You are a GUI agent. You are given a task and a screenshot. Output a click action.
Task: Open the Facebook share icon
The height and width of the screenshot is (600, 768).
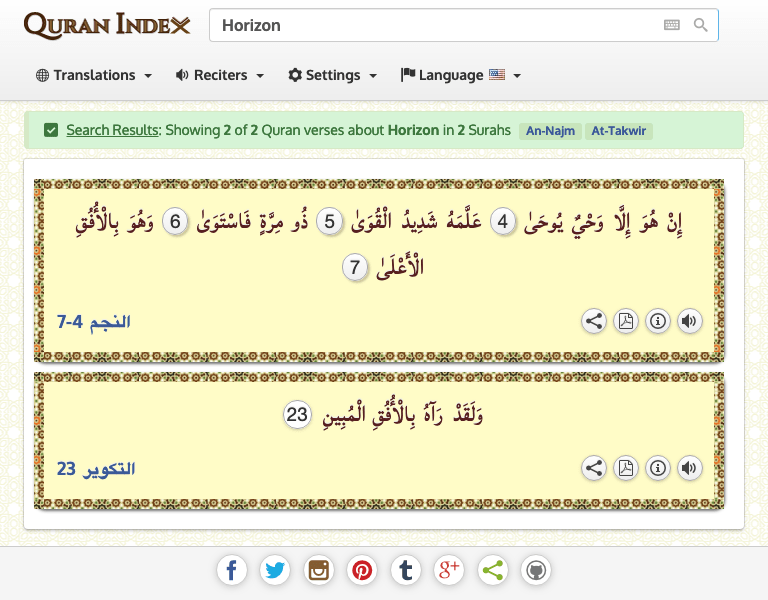click(232, 570)
